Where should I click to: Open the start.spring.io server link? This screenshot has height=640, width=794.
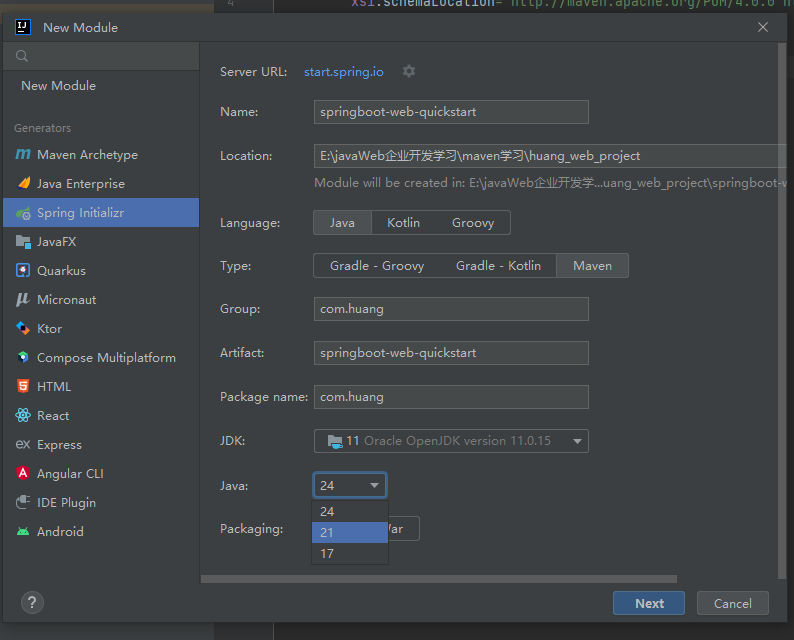pos(343,72)
